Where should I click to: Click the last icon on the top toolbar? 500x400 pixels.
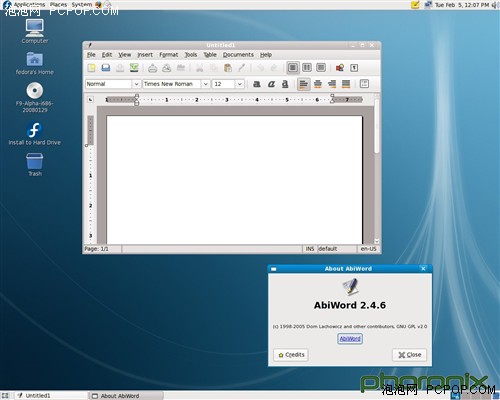pyautogui.click(x=354, y=68)
